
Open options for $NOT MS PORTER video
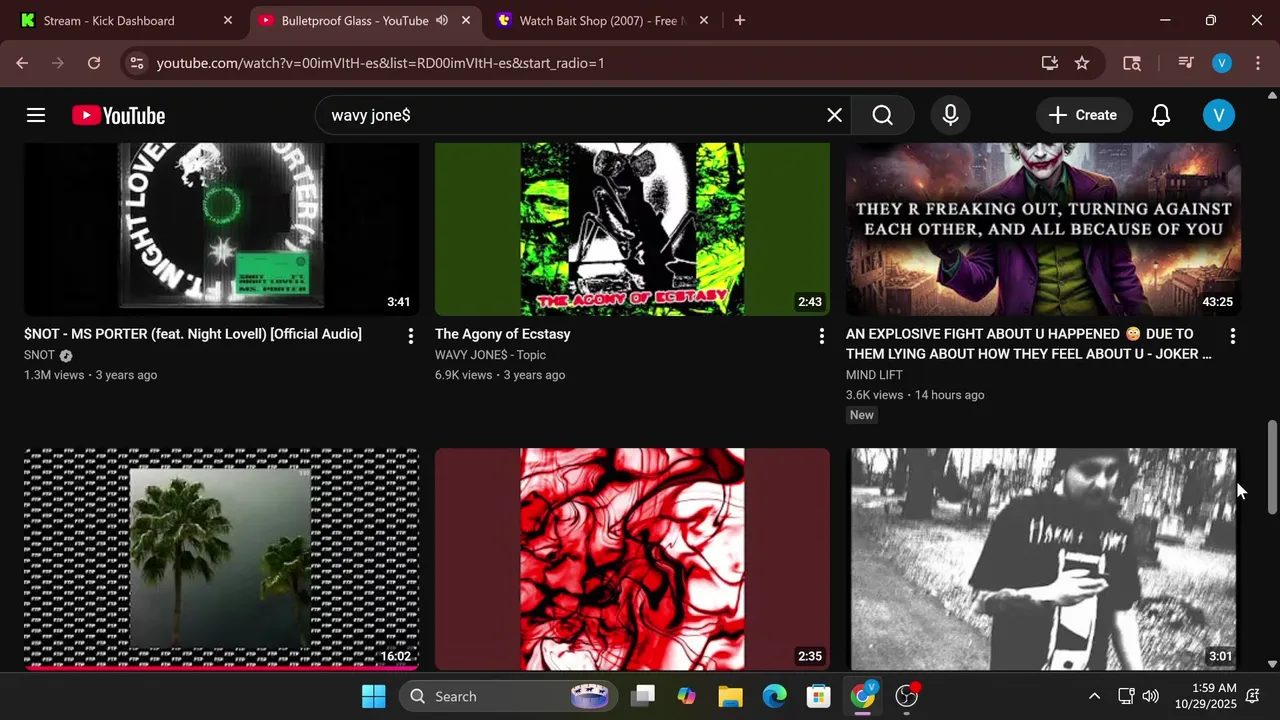pyautogui.click(x=410, y=336)
